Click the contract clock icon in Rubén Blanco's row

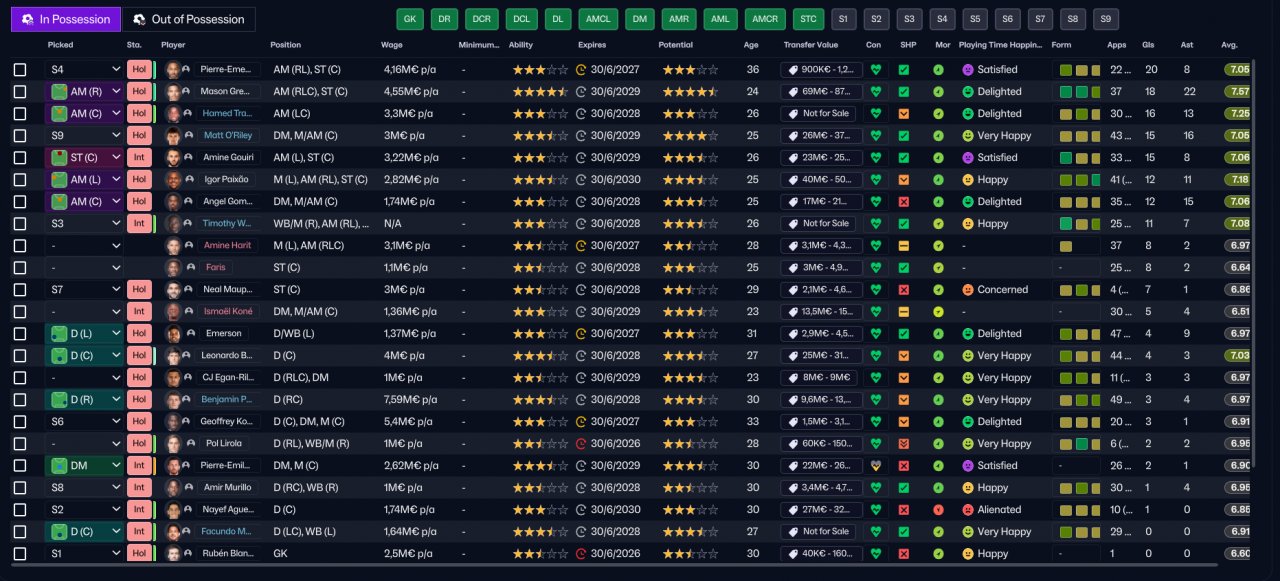[x=582, y=554]
